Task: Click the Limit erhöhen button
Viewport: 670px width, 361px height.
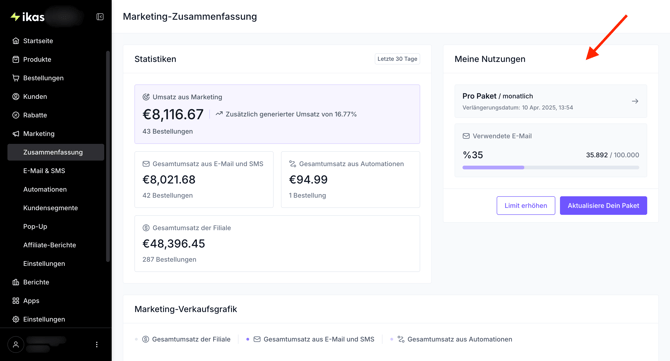Action: tap(526, 205)
